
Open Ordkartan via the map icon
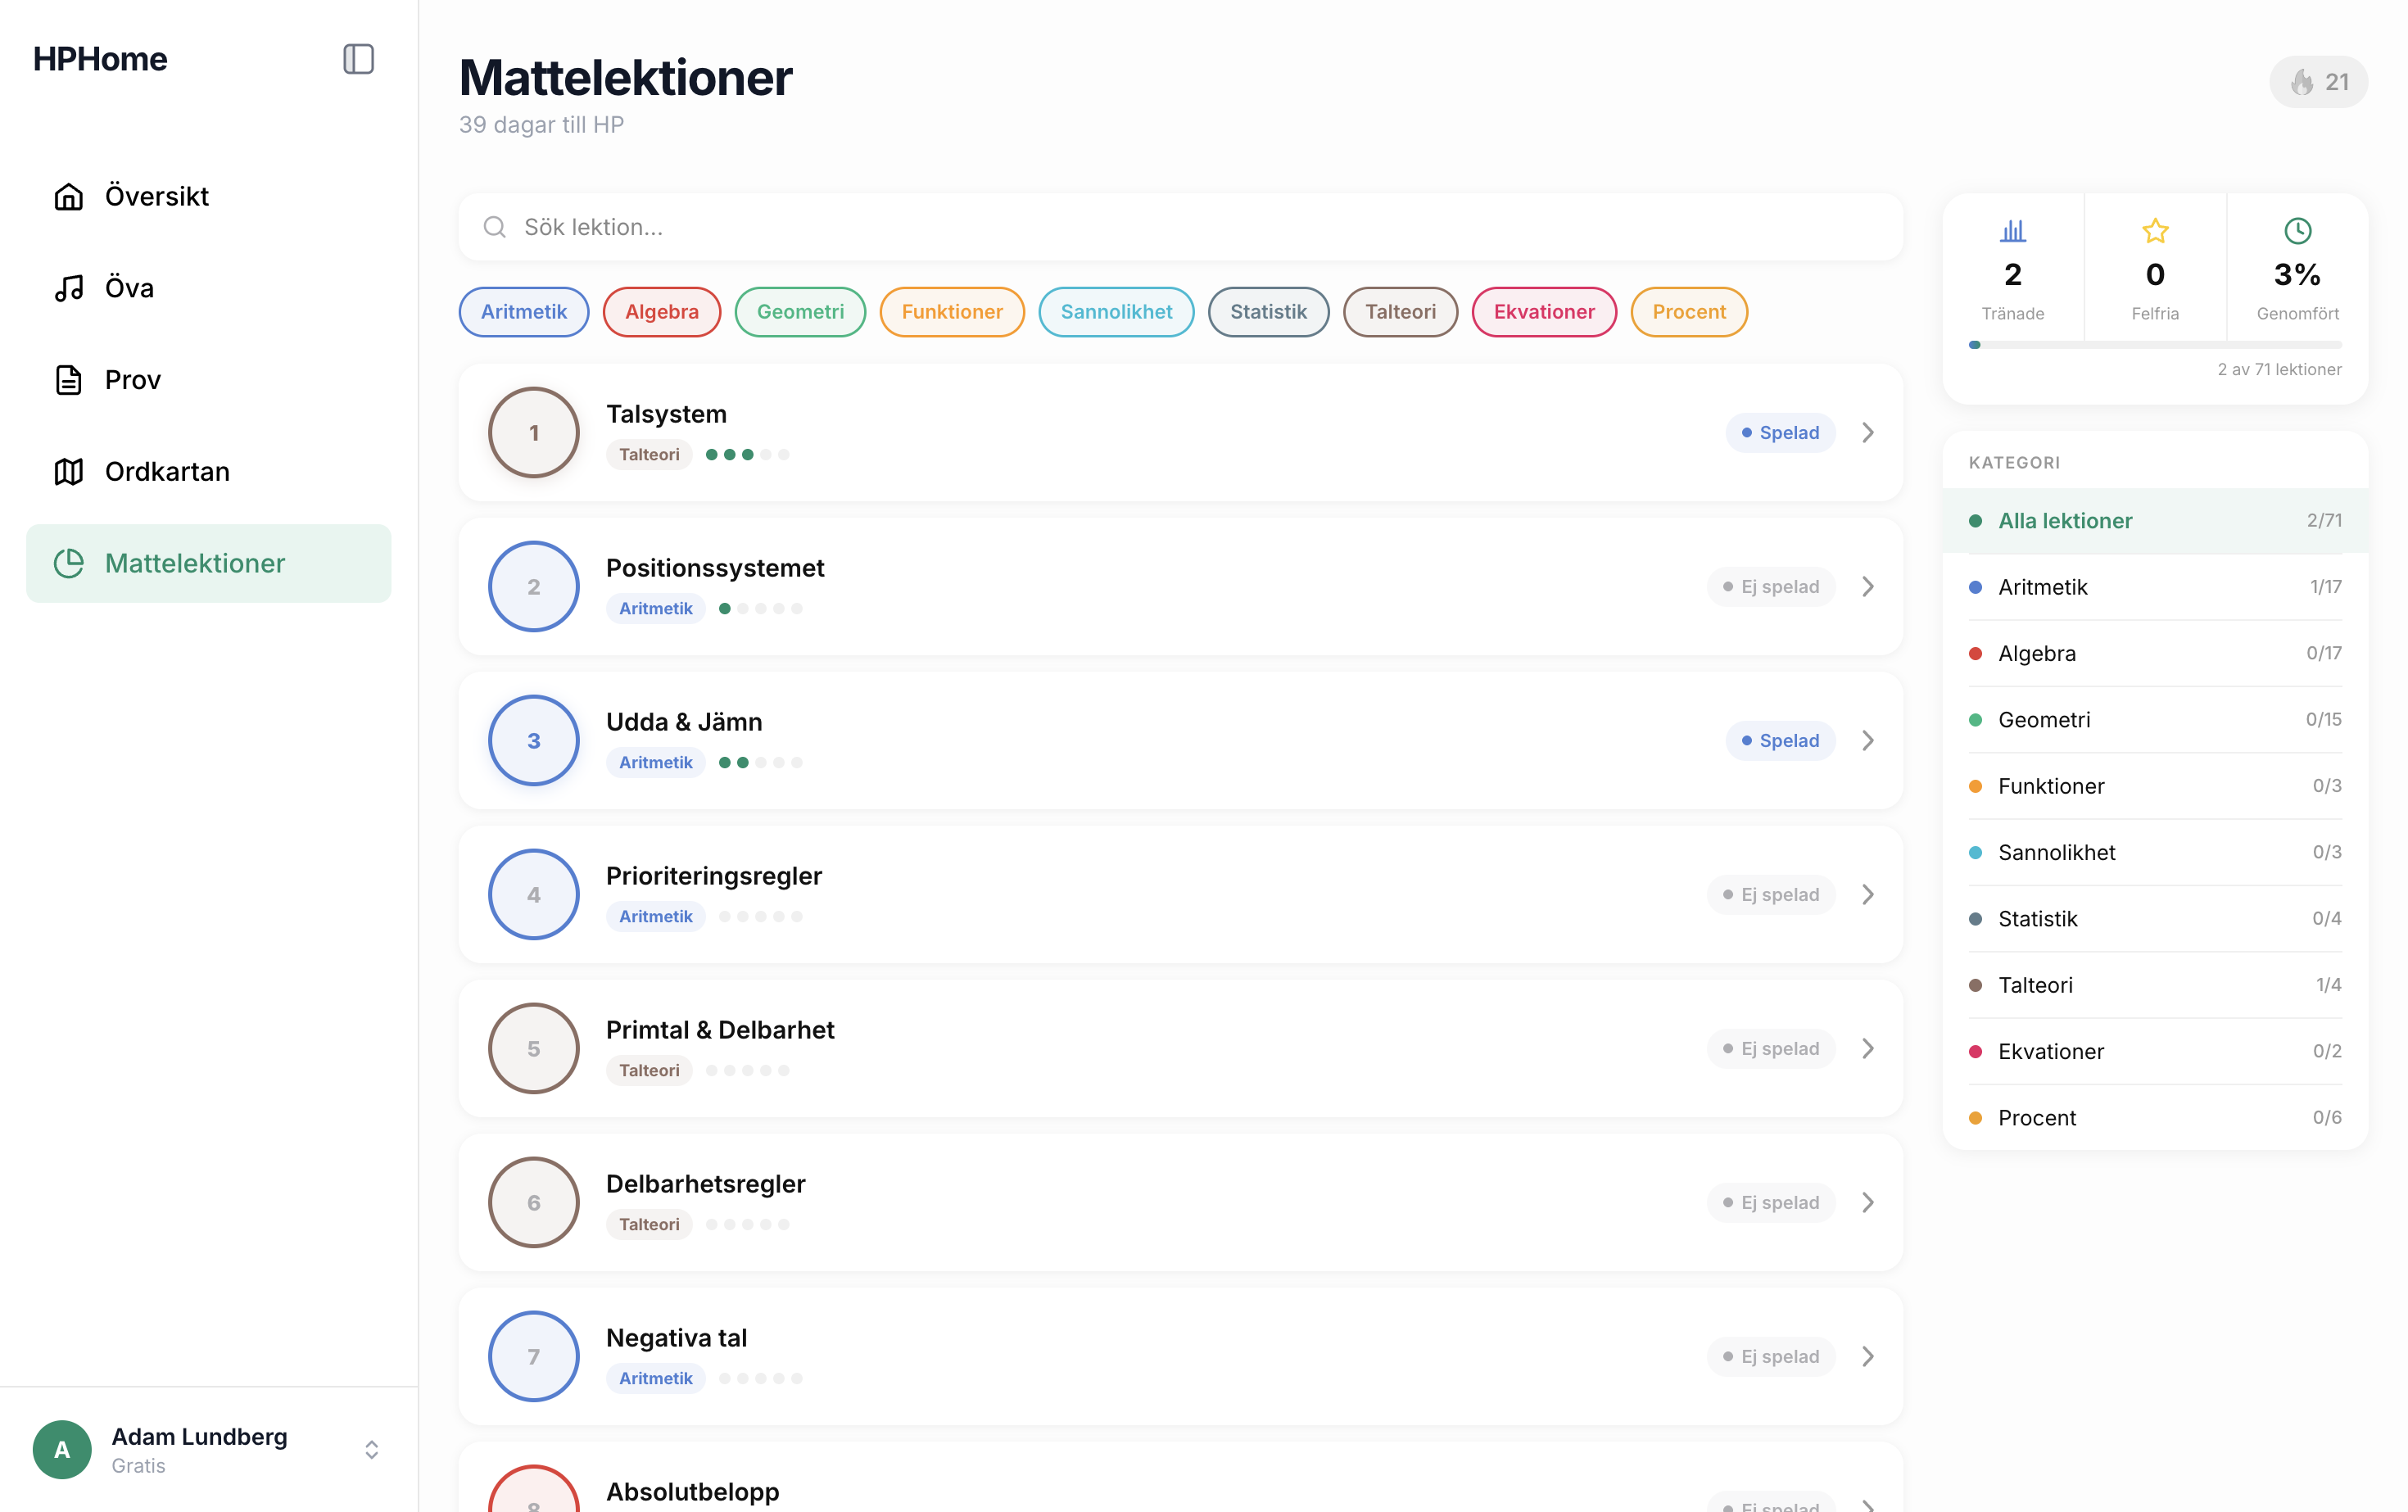pyautogui.click(x=68, y=471)
